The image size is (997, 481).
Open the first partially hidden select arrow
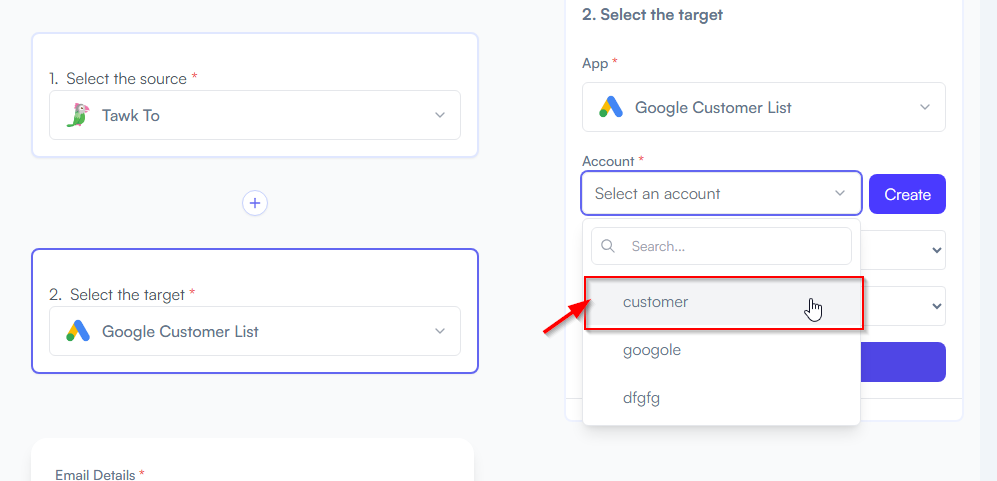(936, 250)
